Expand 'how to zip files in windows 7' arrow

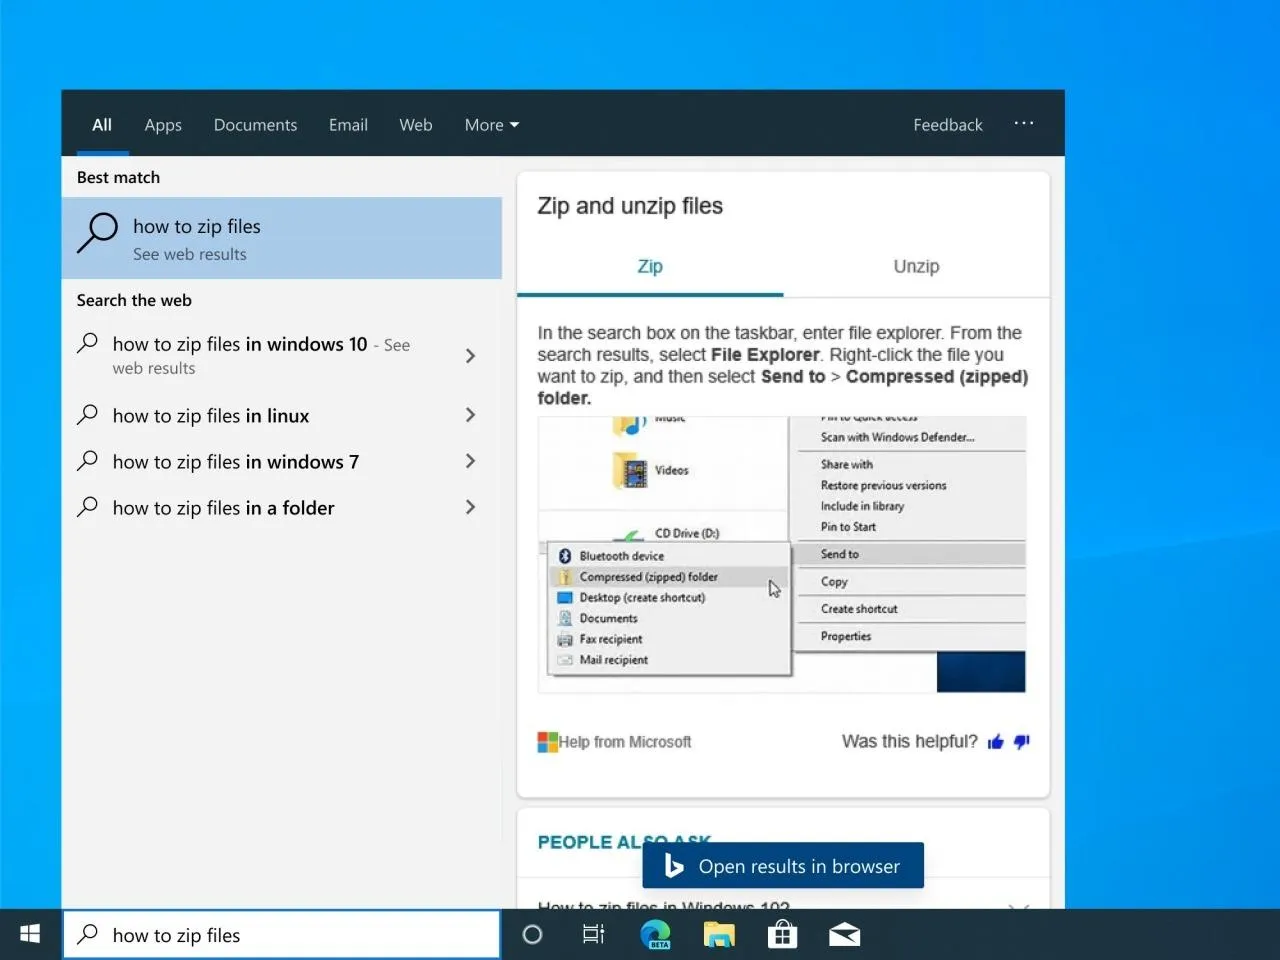click(x=470, y=461)
